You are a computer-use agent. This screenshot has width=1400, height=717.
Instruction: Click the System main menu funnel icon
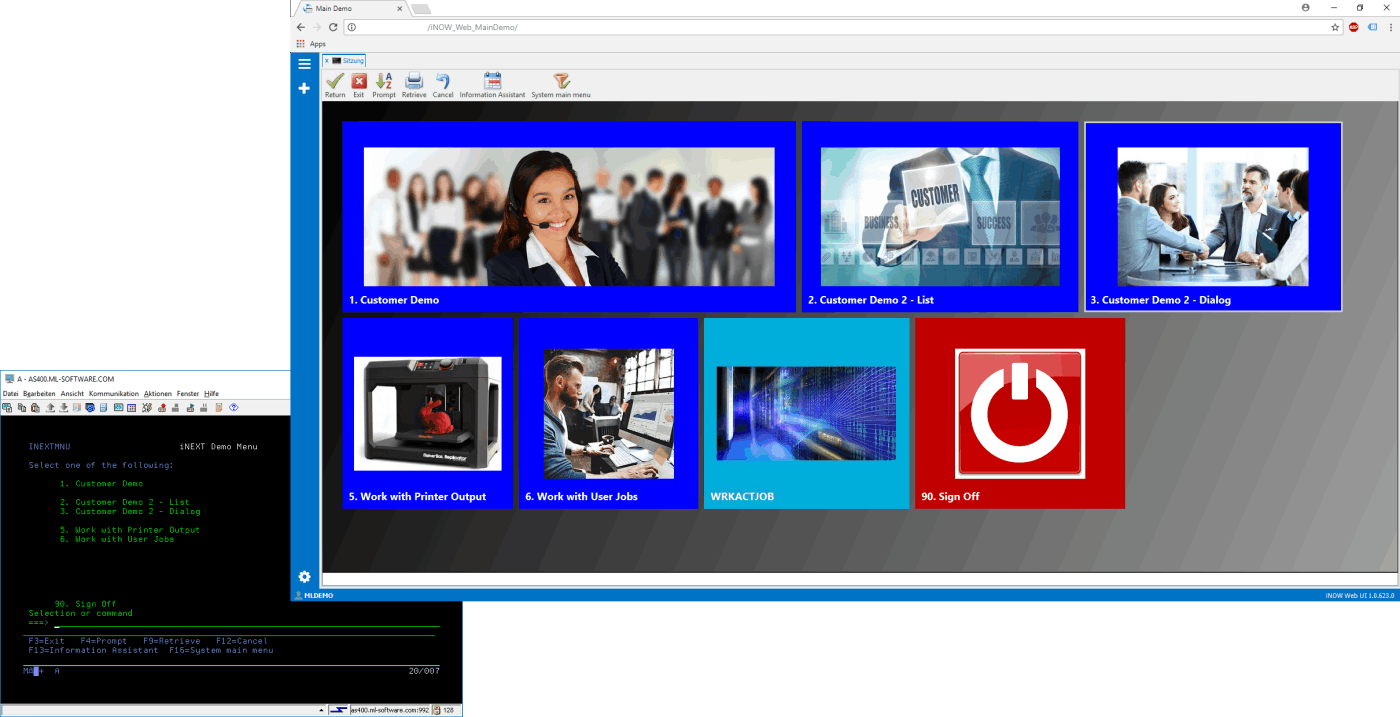click(561, 82)
